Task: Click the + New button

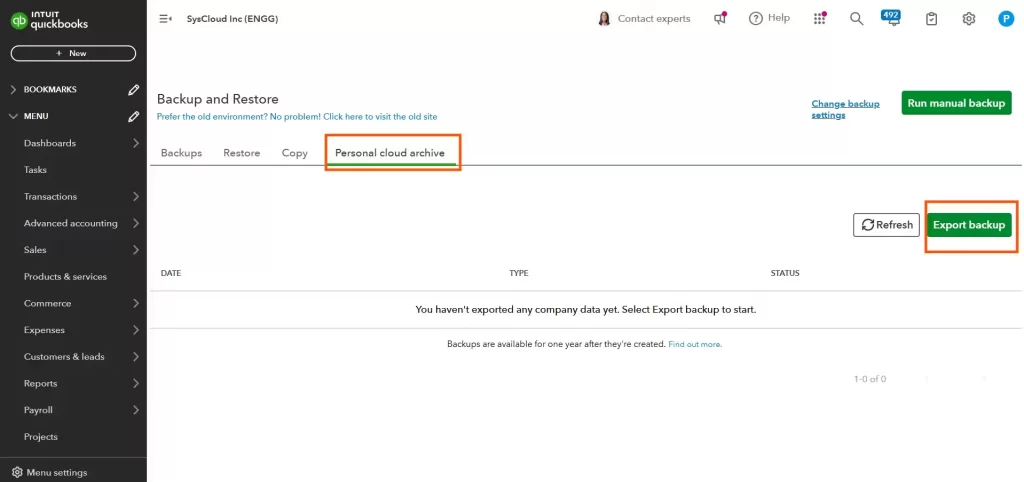Action: pos(73,53)
